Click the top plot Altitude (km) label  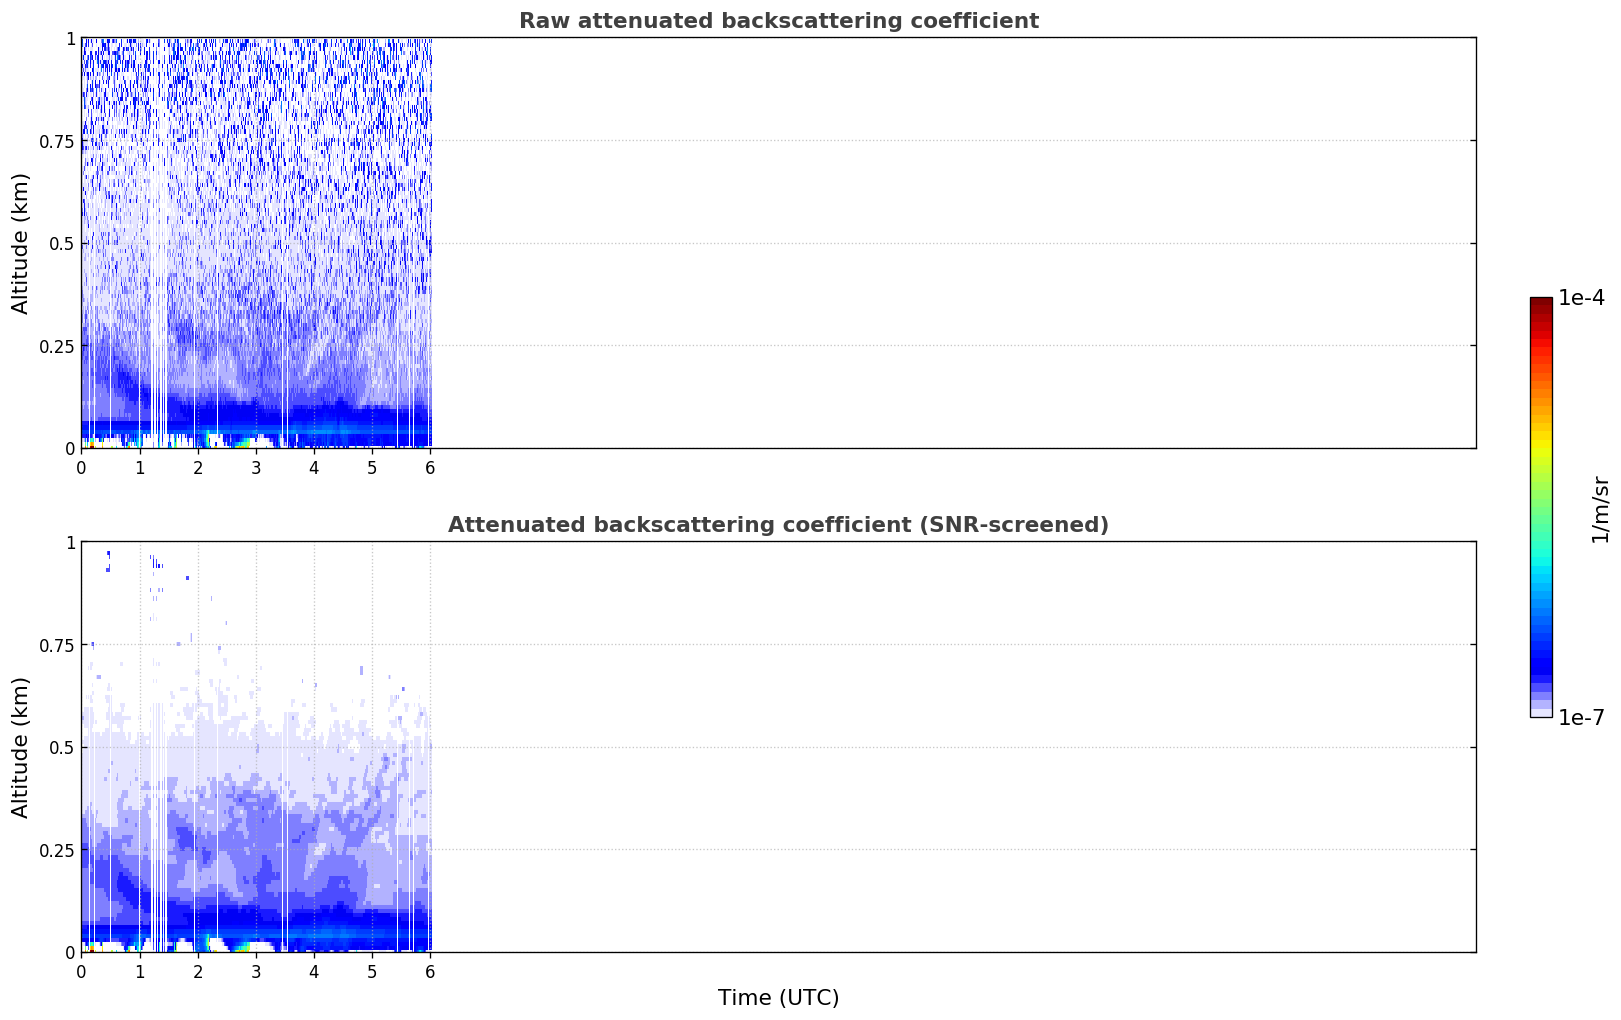pyautogui.click(x=21, y=243)
